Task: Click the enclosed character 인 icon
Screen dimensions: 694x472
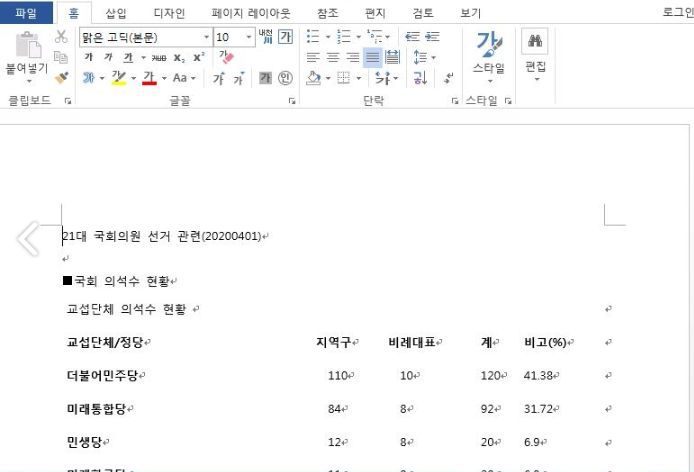Action: tap(285, 78)
